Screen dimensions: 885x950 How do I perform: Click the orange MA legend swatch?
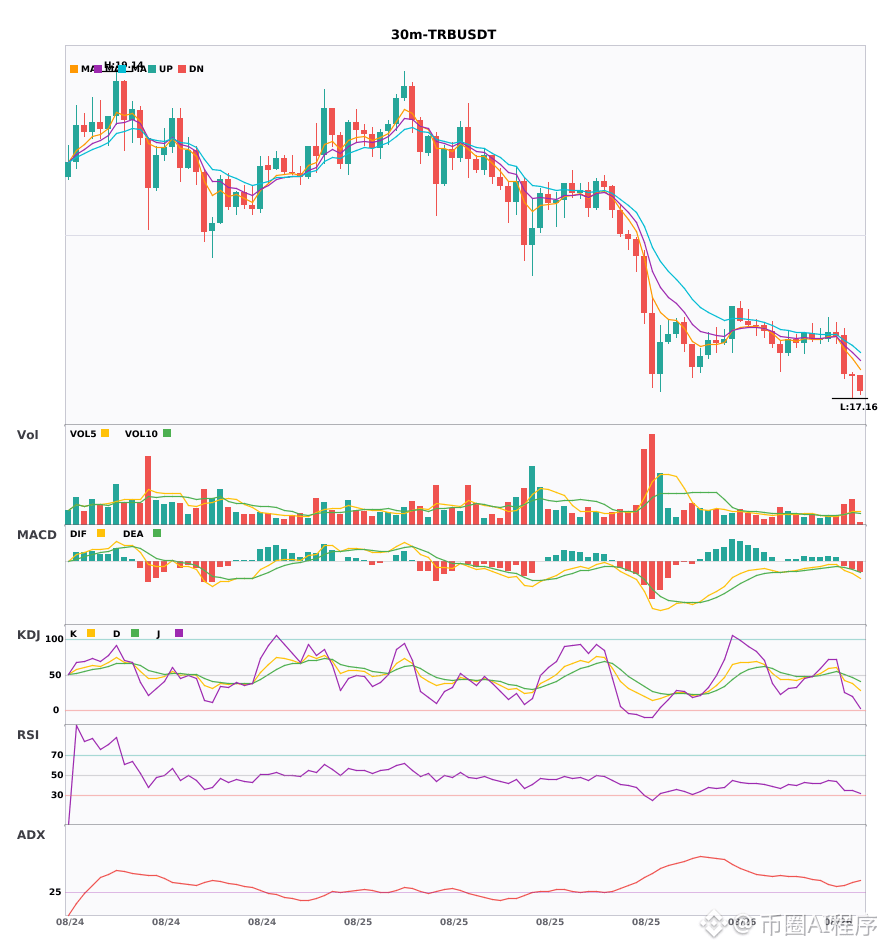pyautogui.click(x=74, y=69)
